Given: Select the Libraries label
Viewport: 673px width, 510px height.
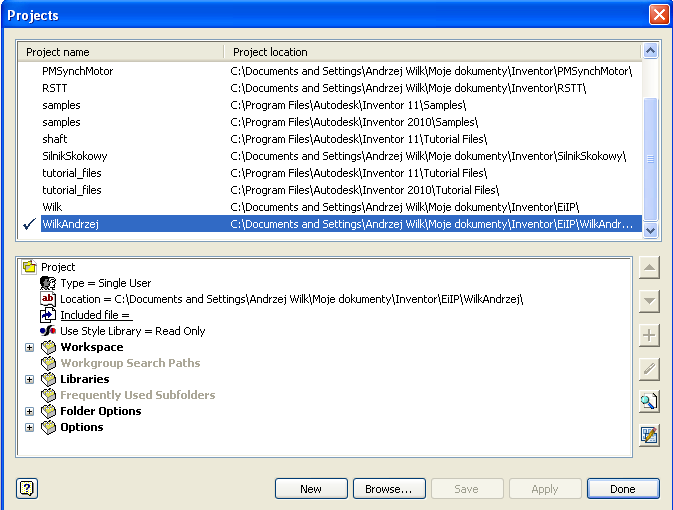Looking at the screenshot, I should (85, 379).
